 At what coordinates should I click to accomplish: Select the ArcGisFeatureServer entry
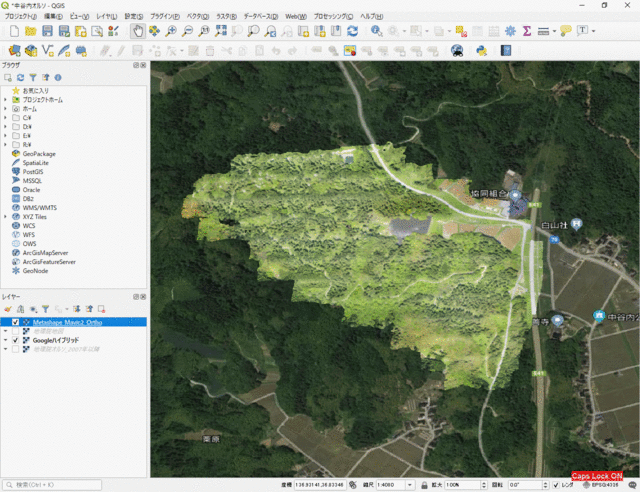coord(49,262)
